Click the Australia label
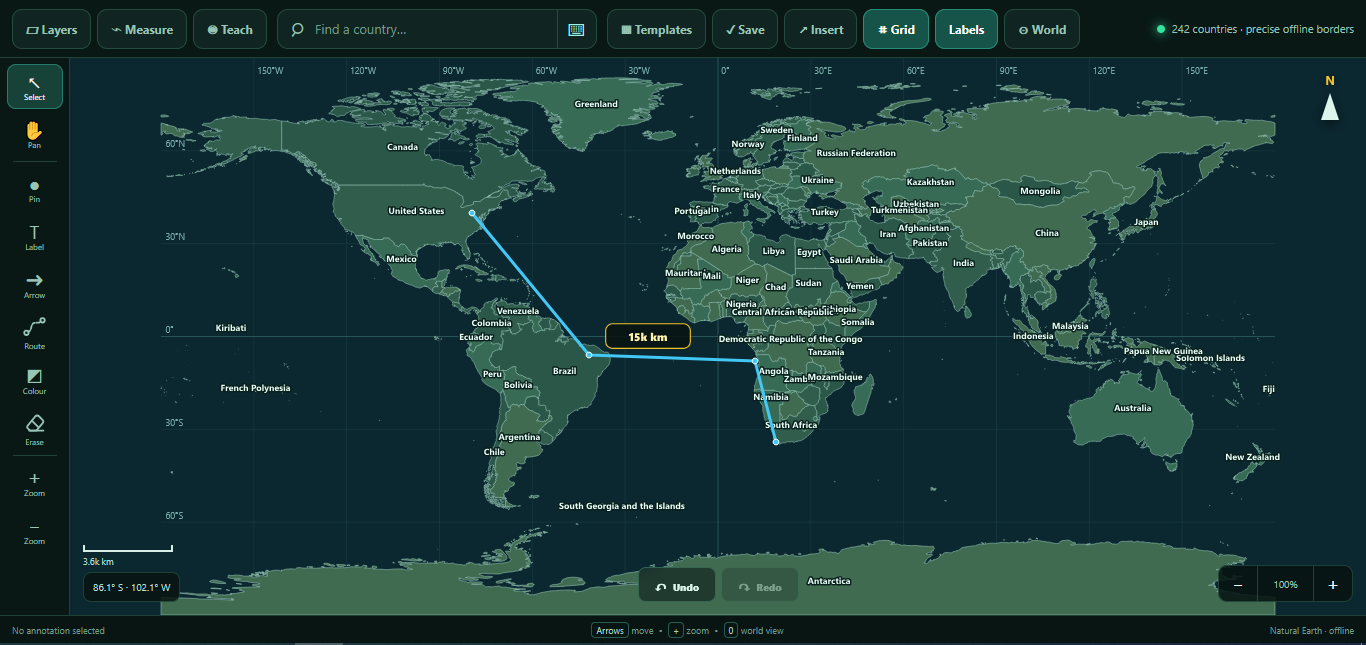 pos(1132,408)
